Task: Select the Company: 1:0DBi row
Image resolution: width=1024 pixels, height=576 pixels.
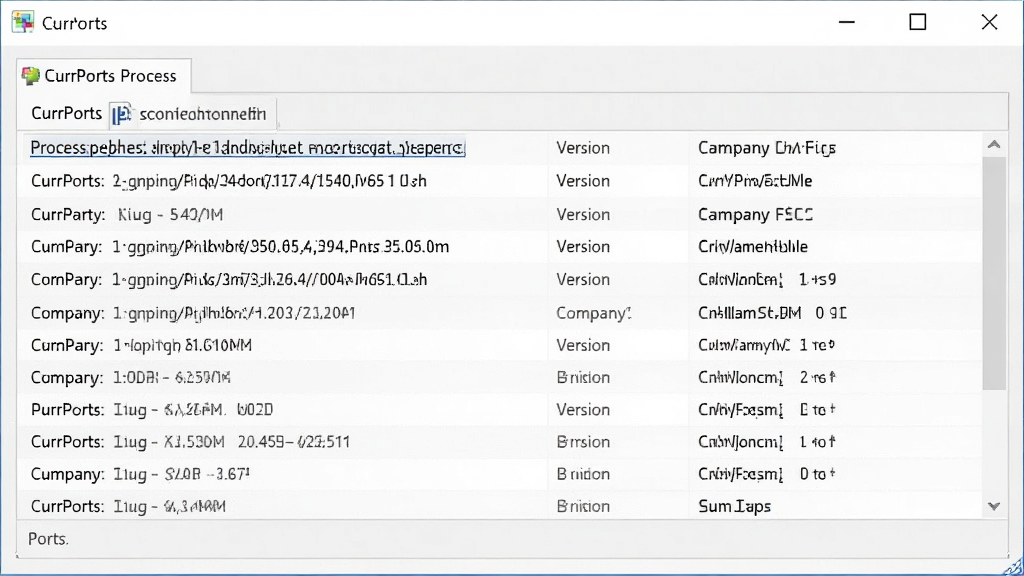Action: tap(499, 377)
